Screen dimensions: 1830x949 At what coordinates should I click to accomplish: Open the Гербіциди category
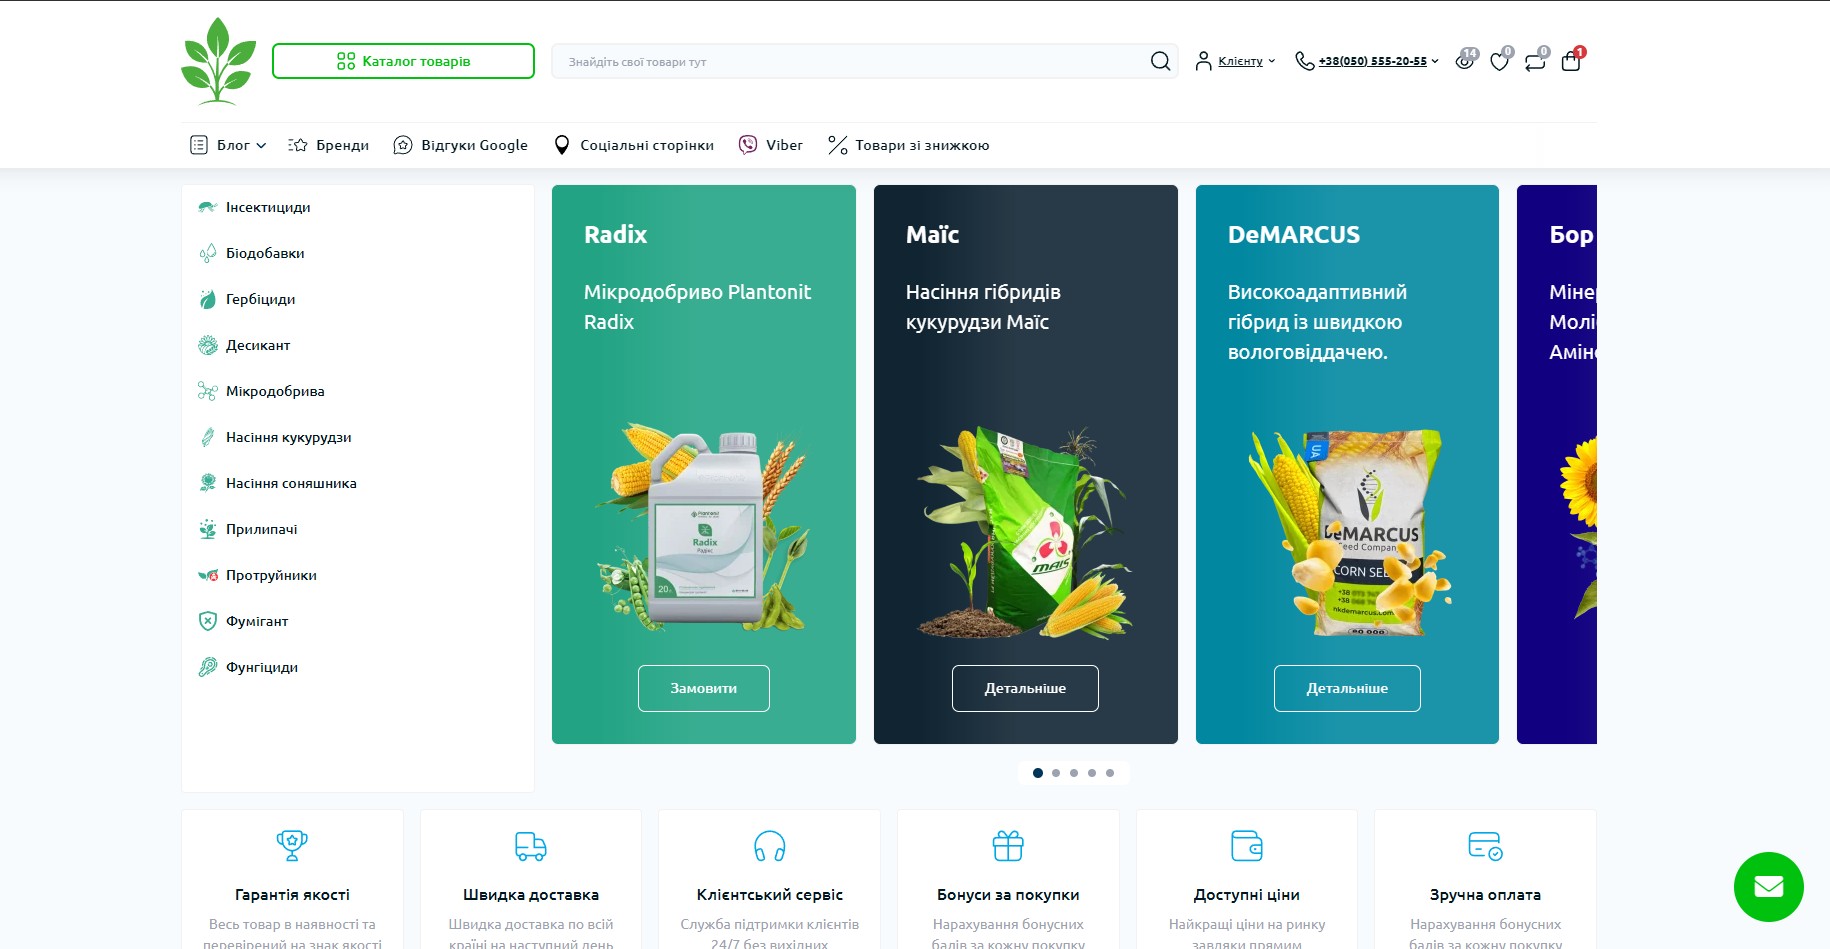[x=260, y=299]
